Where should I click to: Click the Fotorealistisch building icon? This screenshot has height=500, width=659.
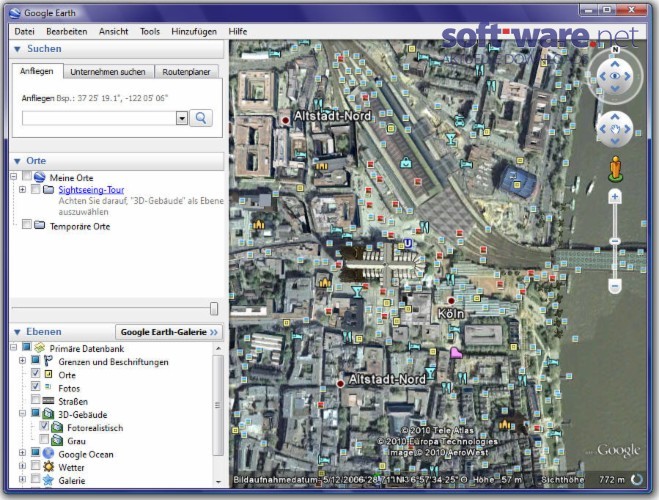click(57, 427)
